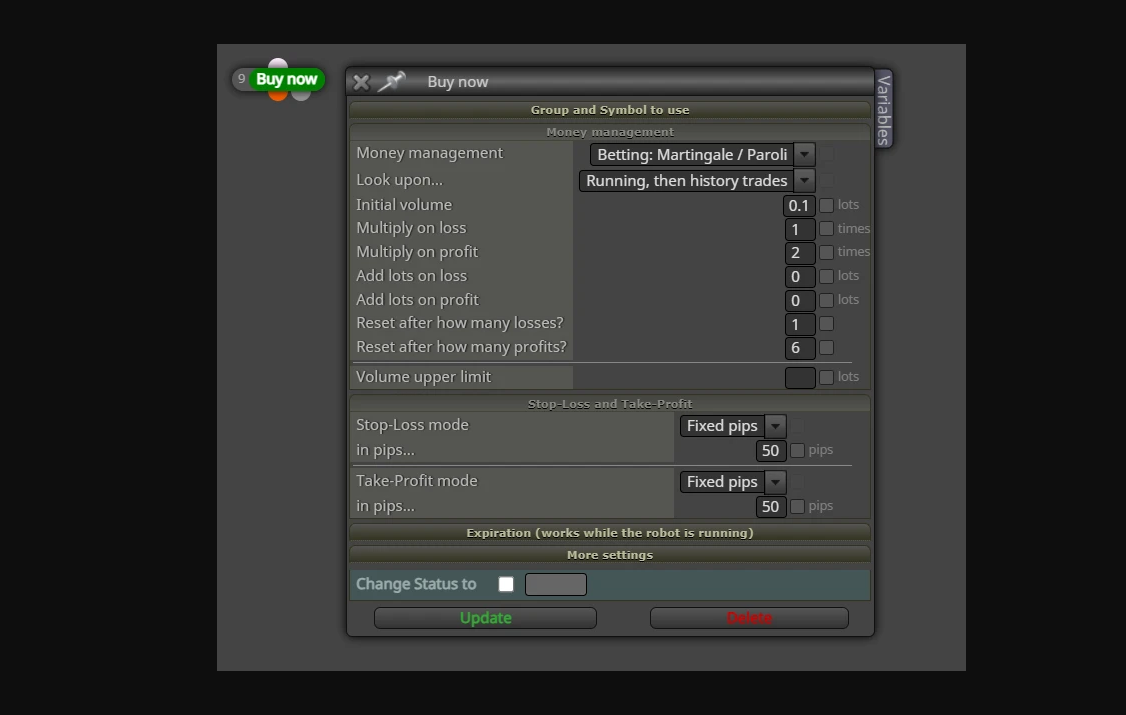Open Running, then history trades dropdown
Screen dimensions: 1126x715
pos(697,180)
